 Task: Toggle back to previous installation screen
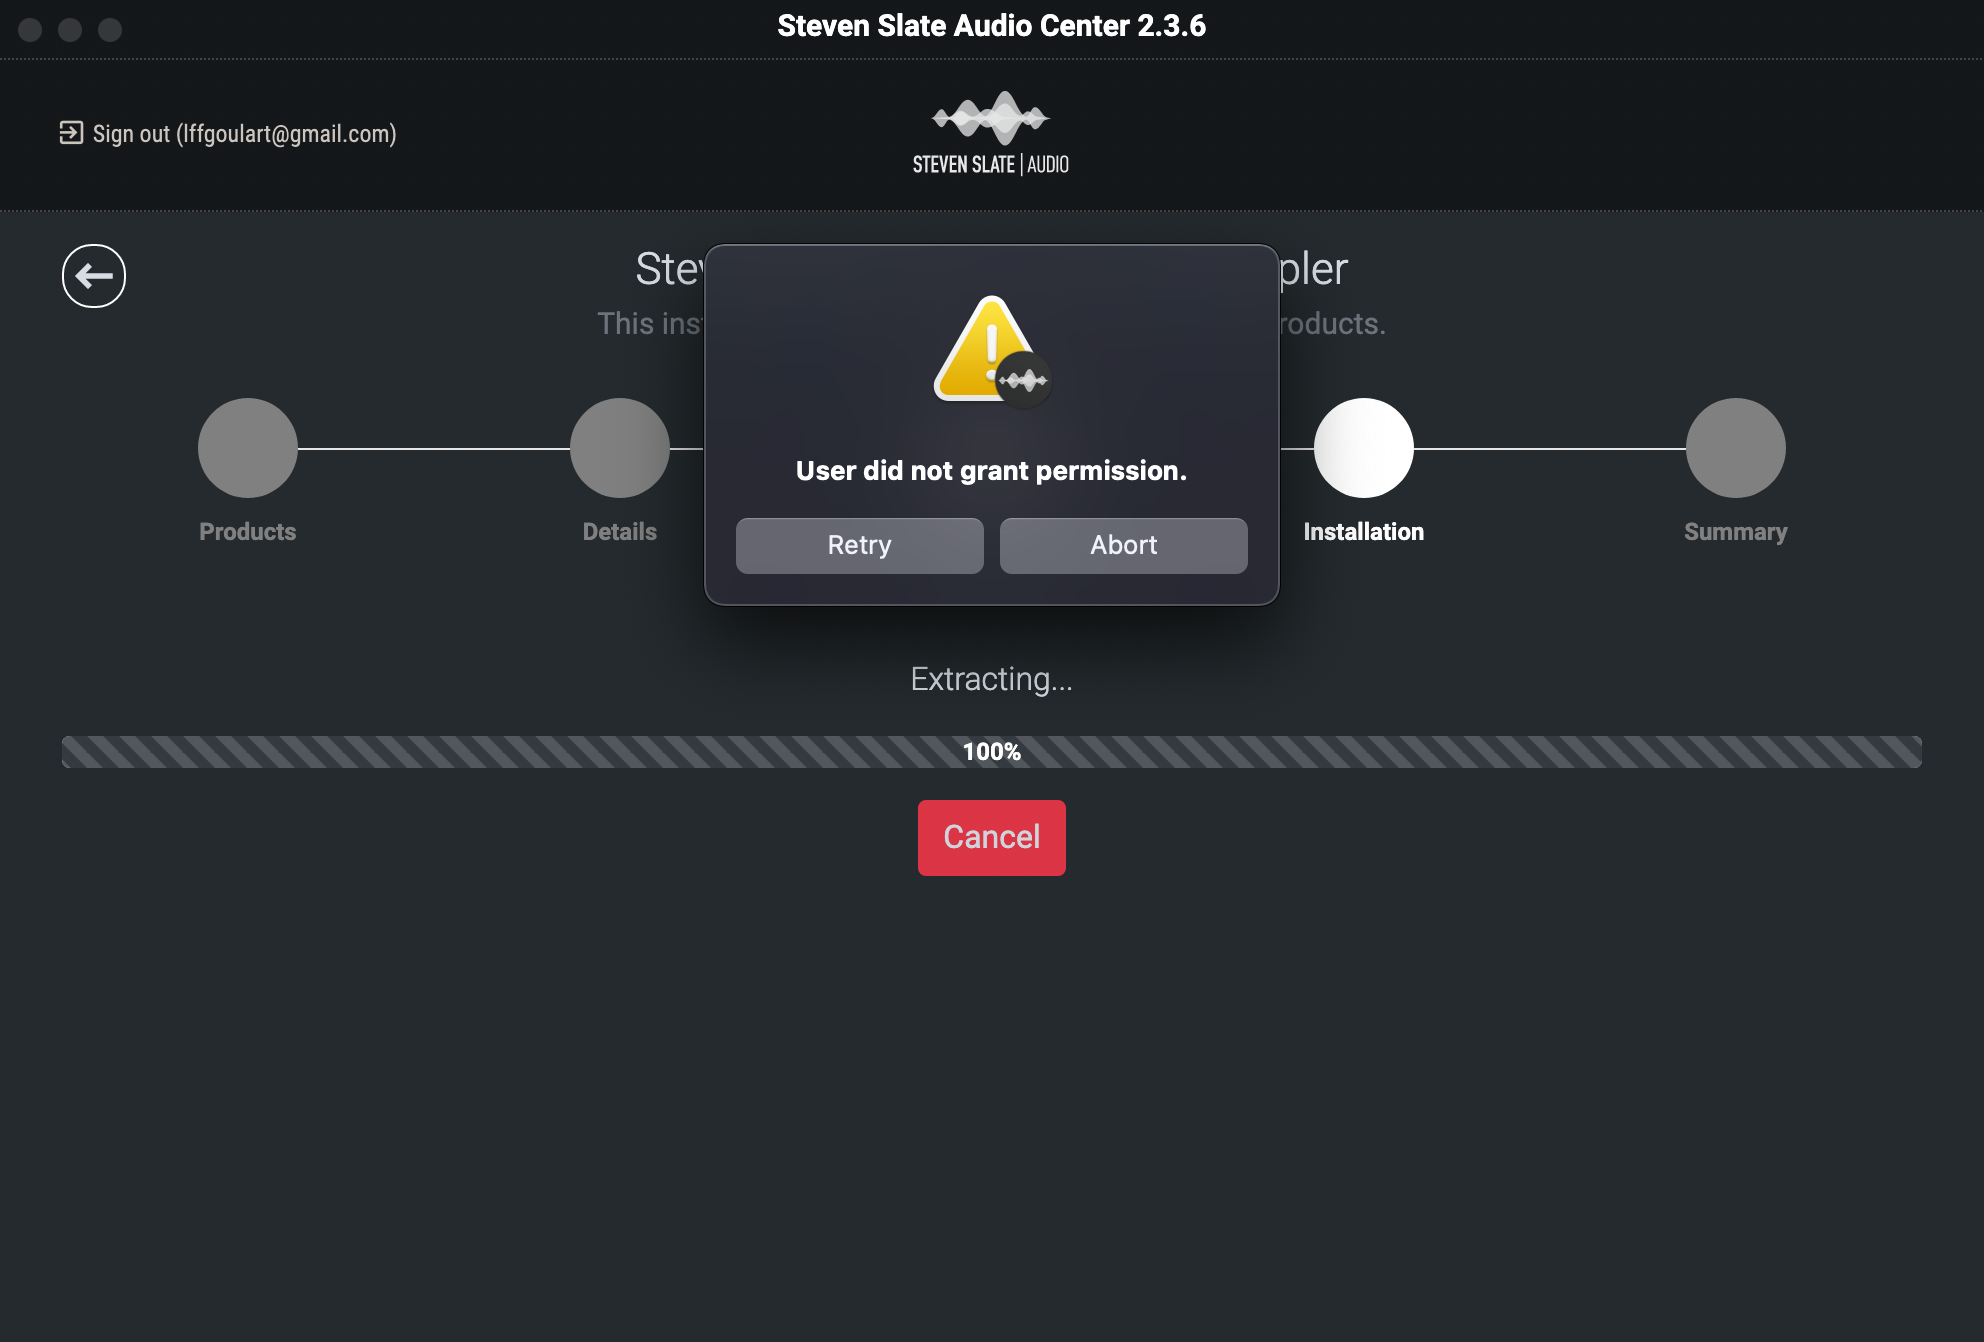(x=93, y=276)
